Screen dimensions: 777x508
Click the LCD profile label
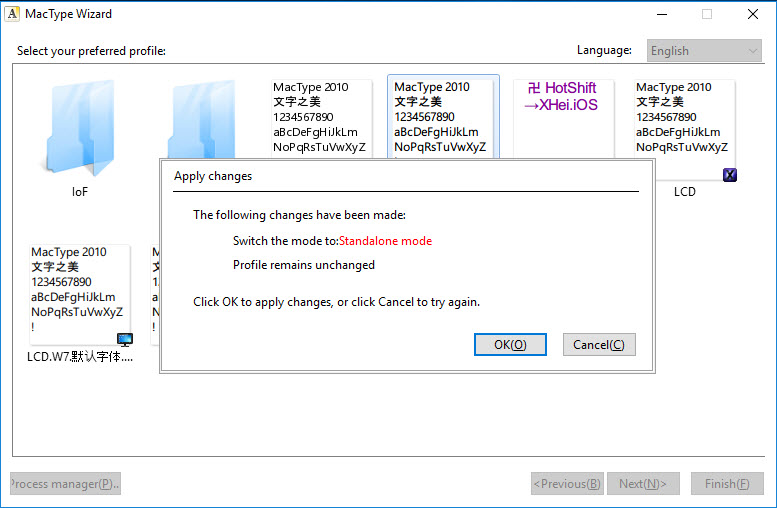684,192
